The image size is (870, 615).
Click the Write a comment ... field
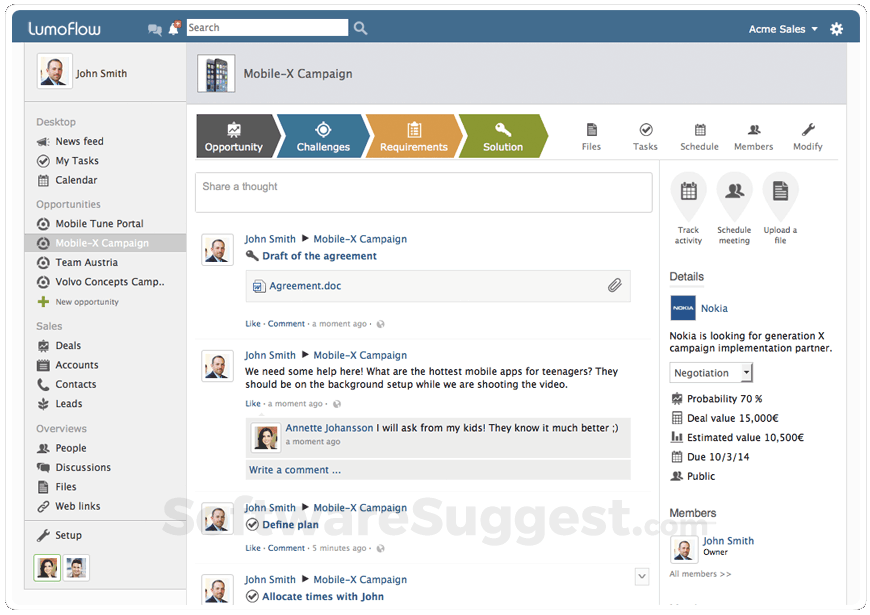(438, 470)
